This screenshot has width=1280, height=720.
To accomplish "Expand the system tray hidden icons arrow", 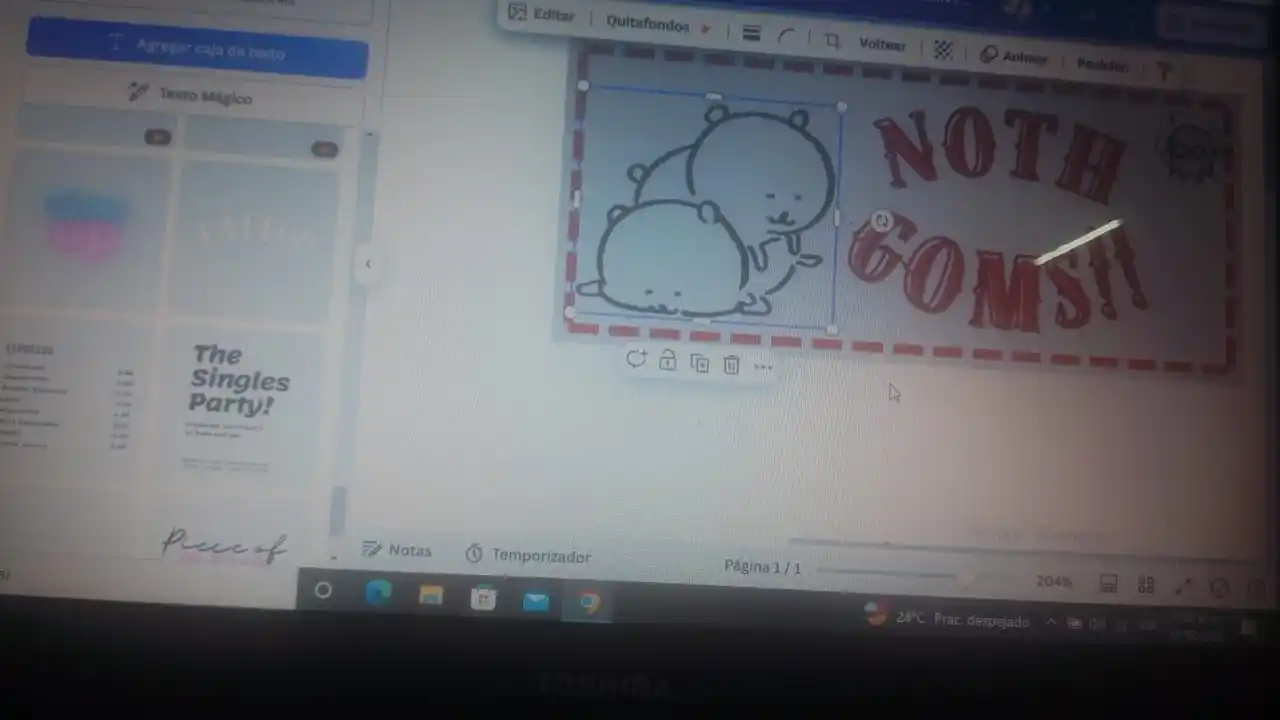I will click(x=1051, y=622).
